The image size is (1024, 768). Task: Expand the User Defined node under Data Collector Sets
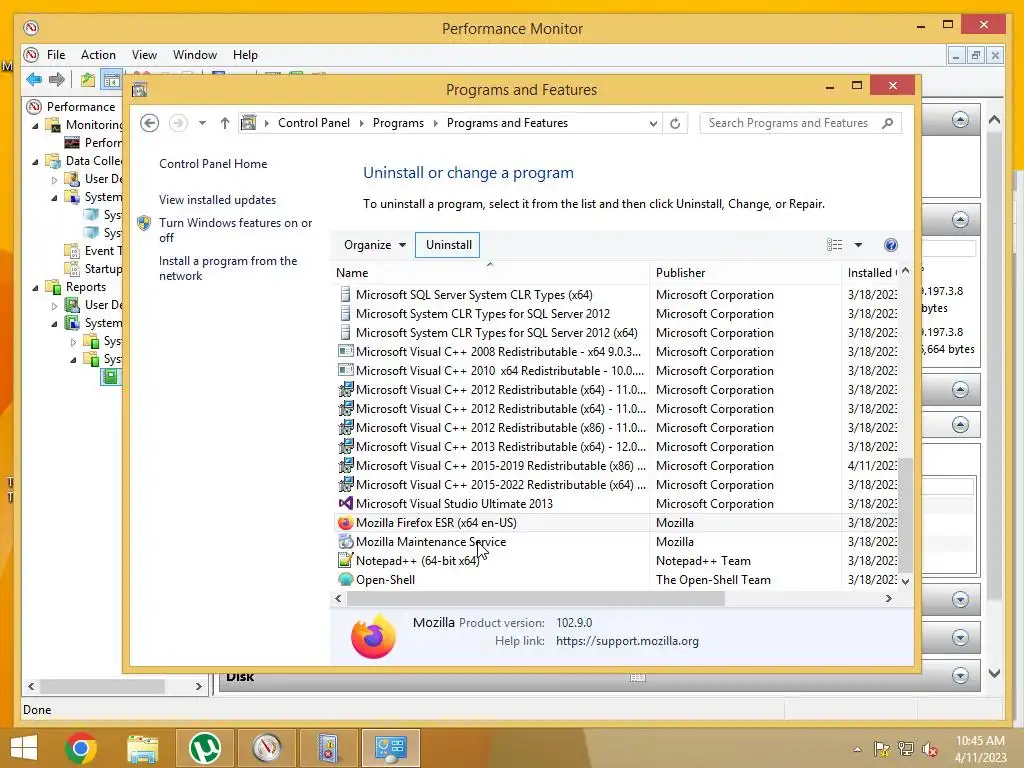(x=54, y=180)
